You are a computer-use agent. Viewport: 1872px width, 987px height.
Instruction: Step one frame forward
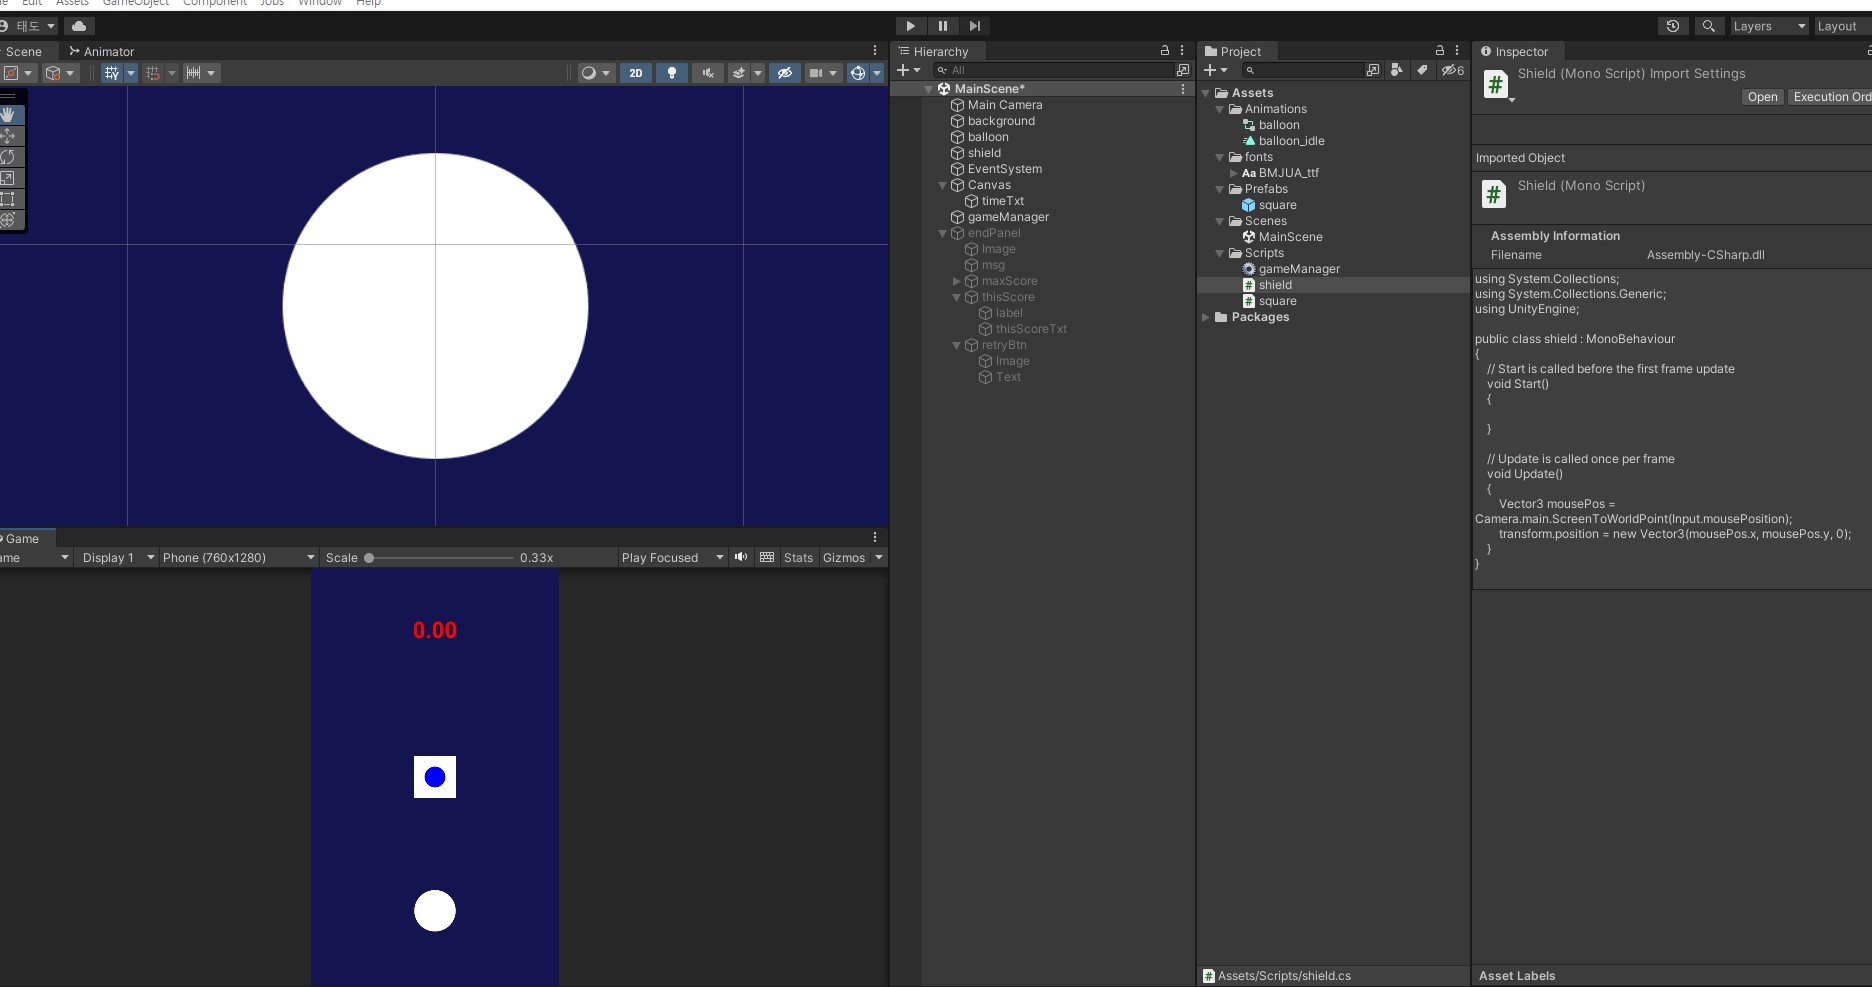tap(975, 26)
